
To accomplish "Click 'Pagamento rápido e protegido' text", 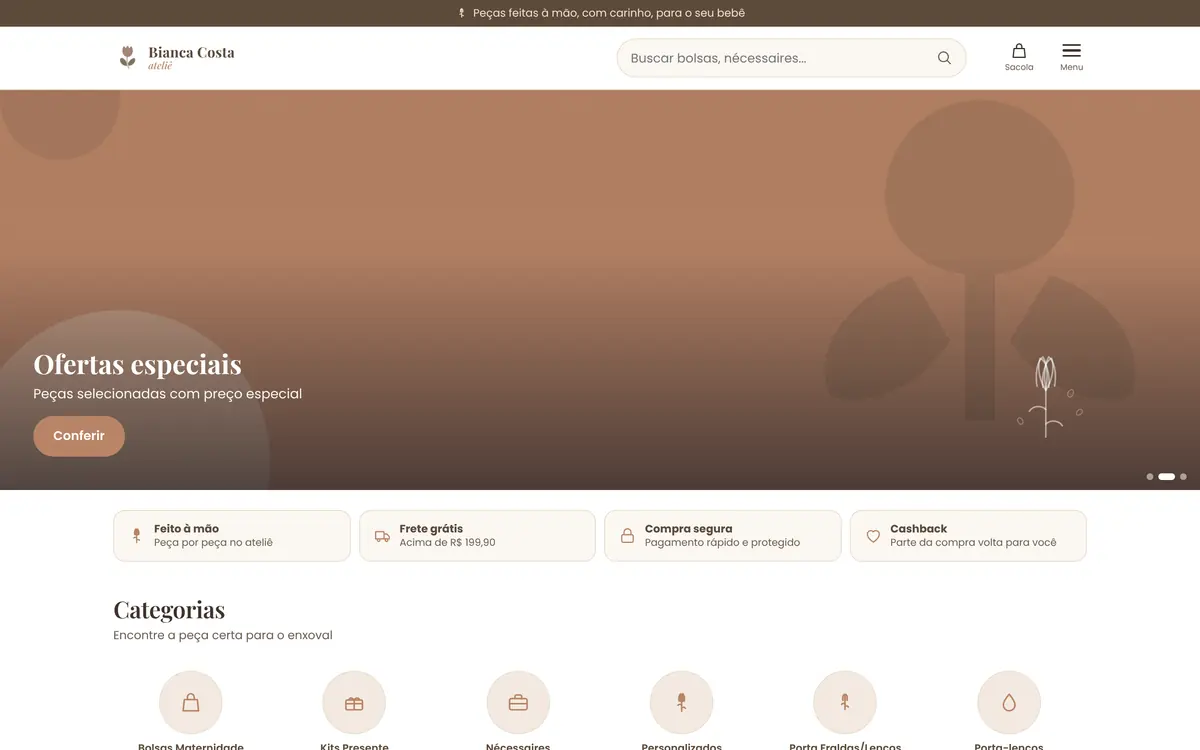I will 722,543.
